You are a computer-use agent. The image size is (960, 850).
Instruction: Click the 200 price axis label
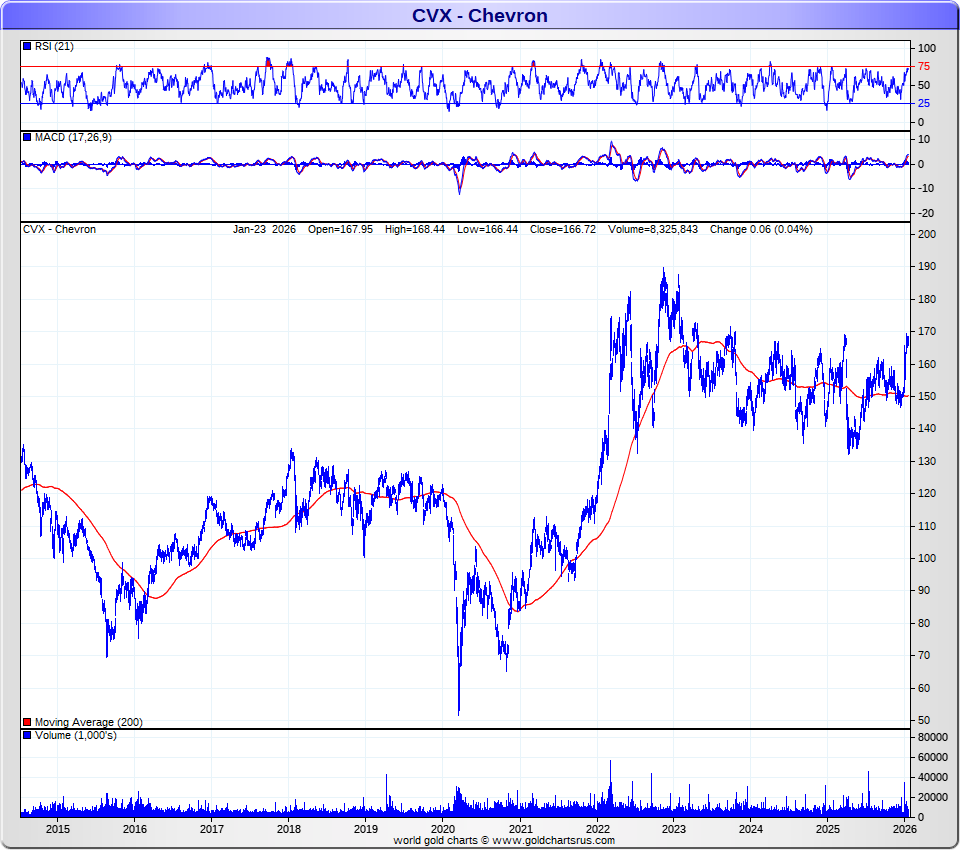click(x=927, y=234)
